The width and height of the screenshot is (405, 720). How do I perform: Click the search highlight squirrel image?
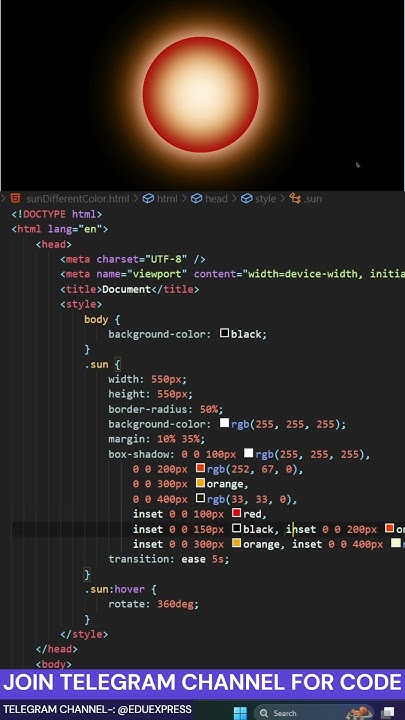point(359,712)
